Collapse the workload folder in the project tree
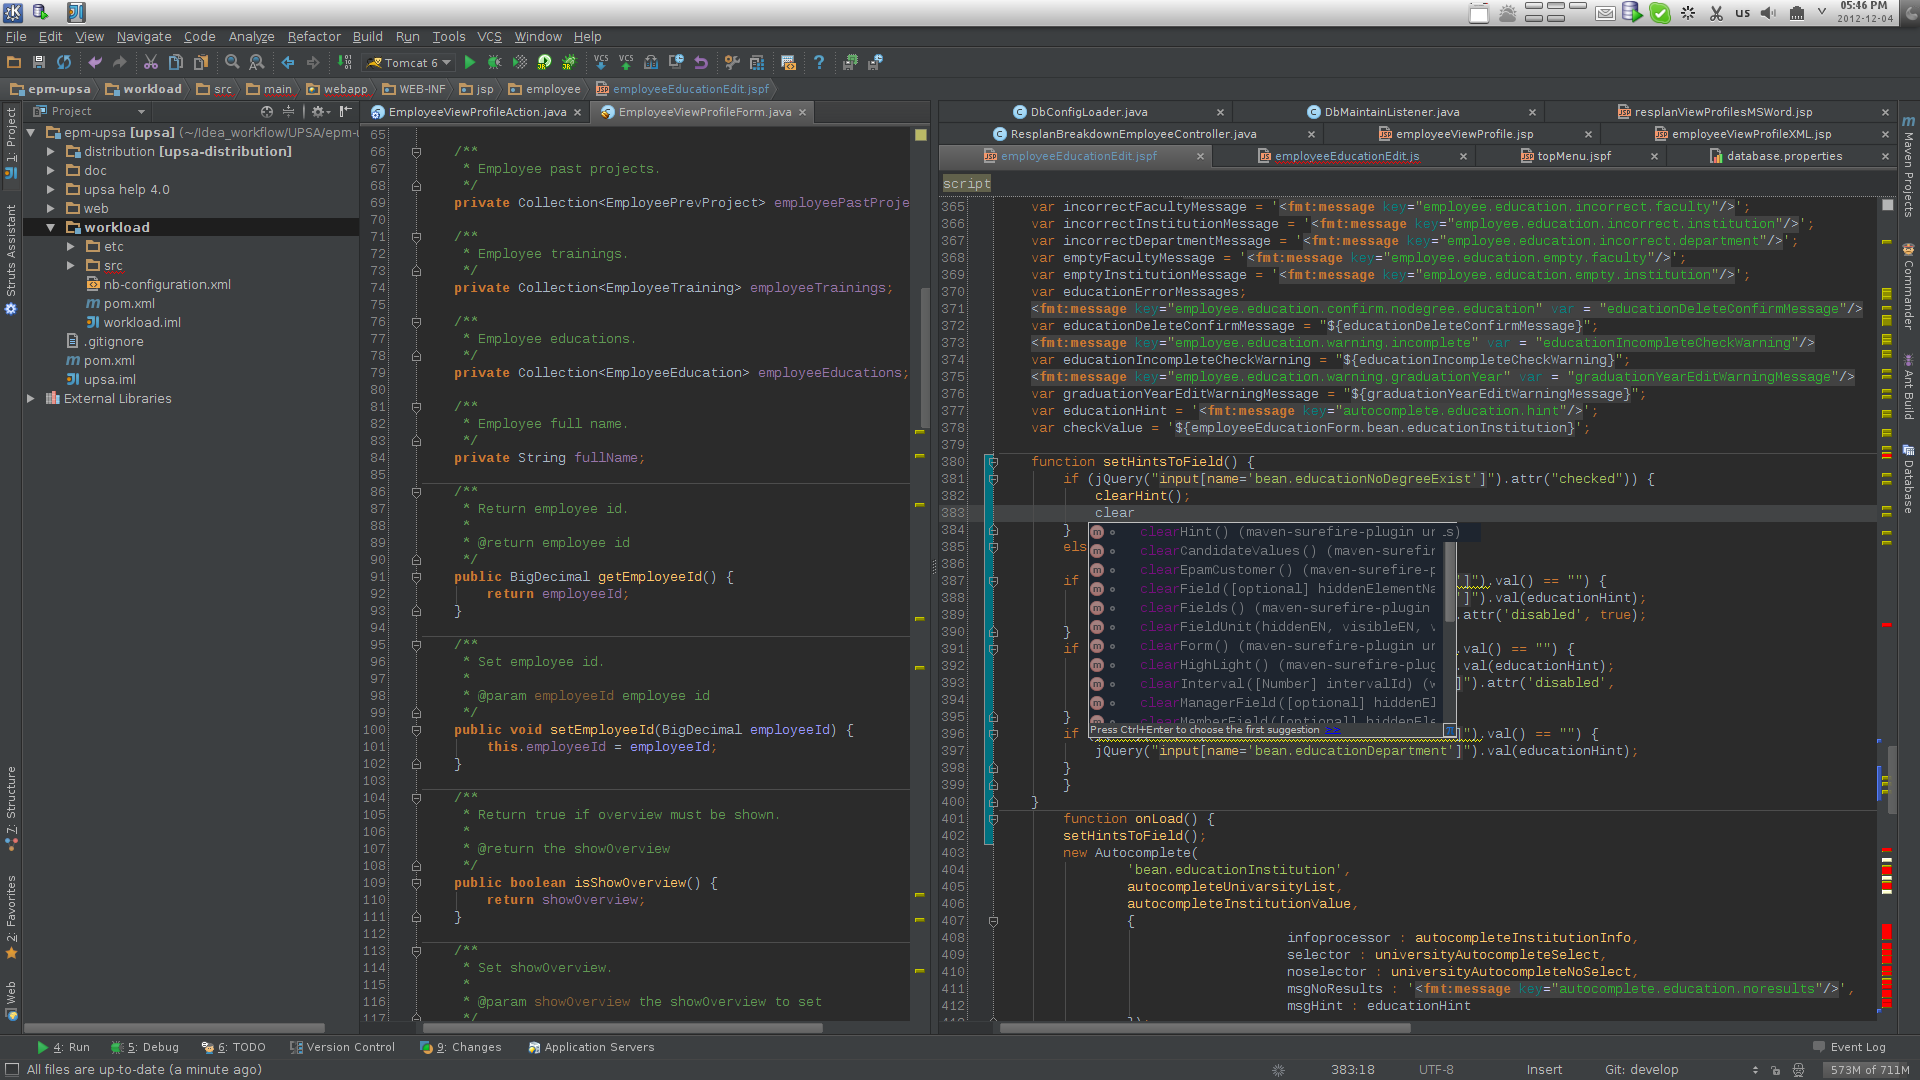This screenshot has width=1920, height=1080. click(x=50, y=227)
